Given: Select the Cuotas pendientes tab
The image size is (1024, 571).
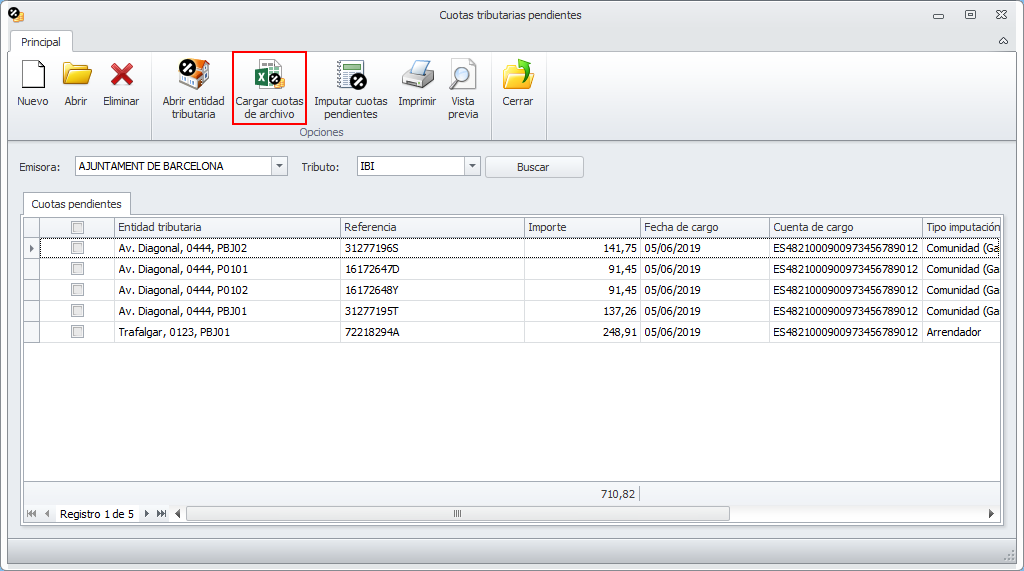Looking at the screenshot, I should tap(76, 204).
